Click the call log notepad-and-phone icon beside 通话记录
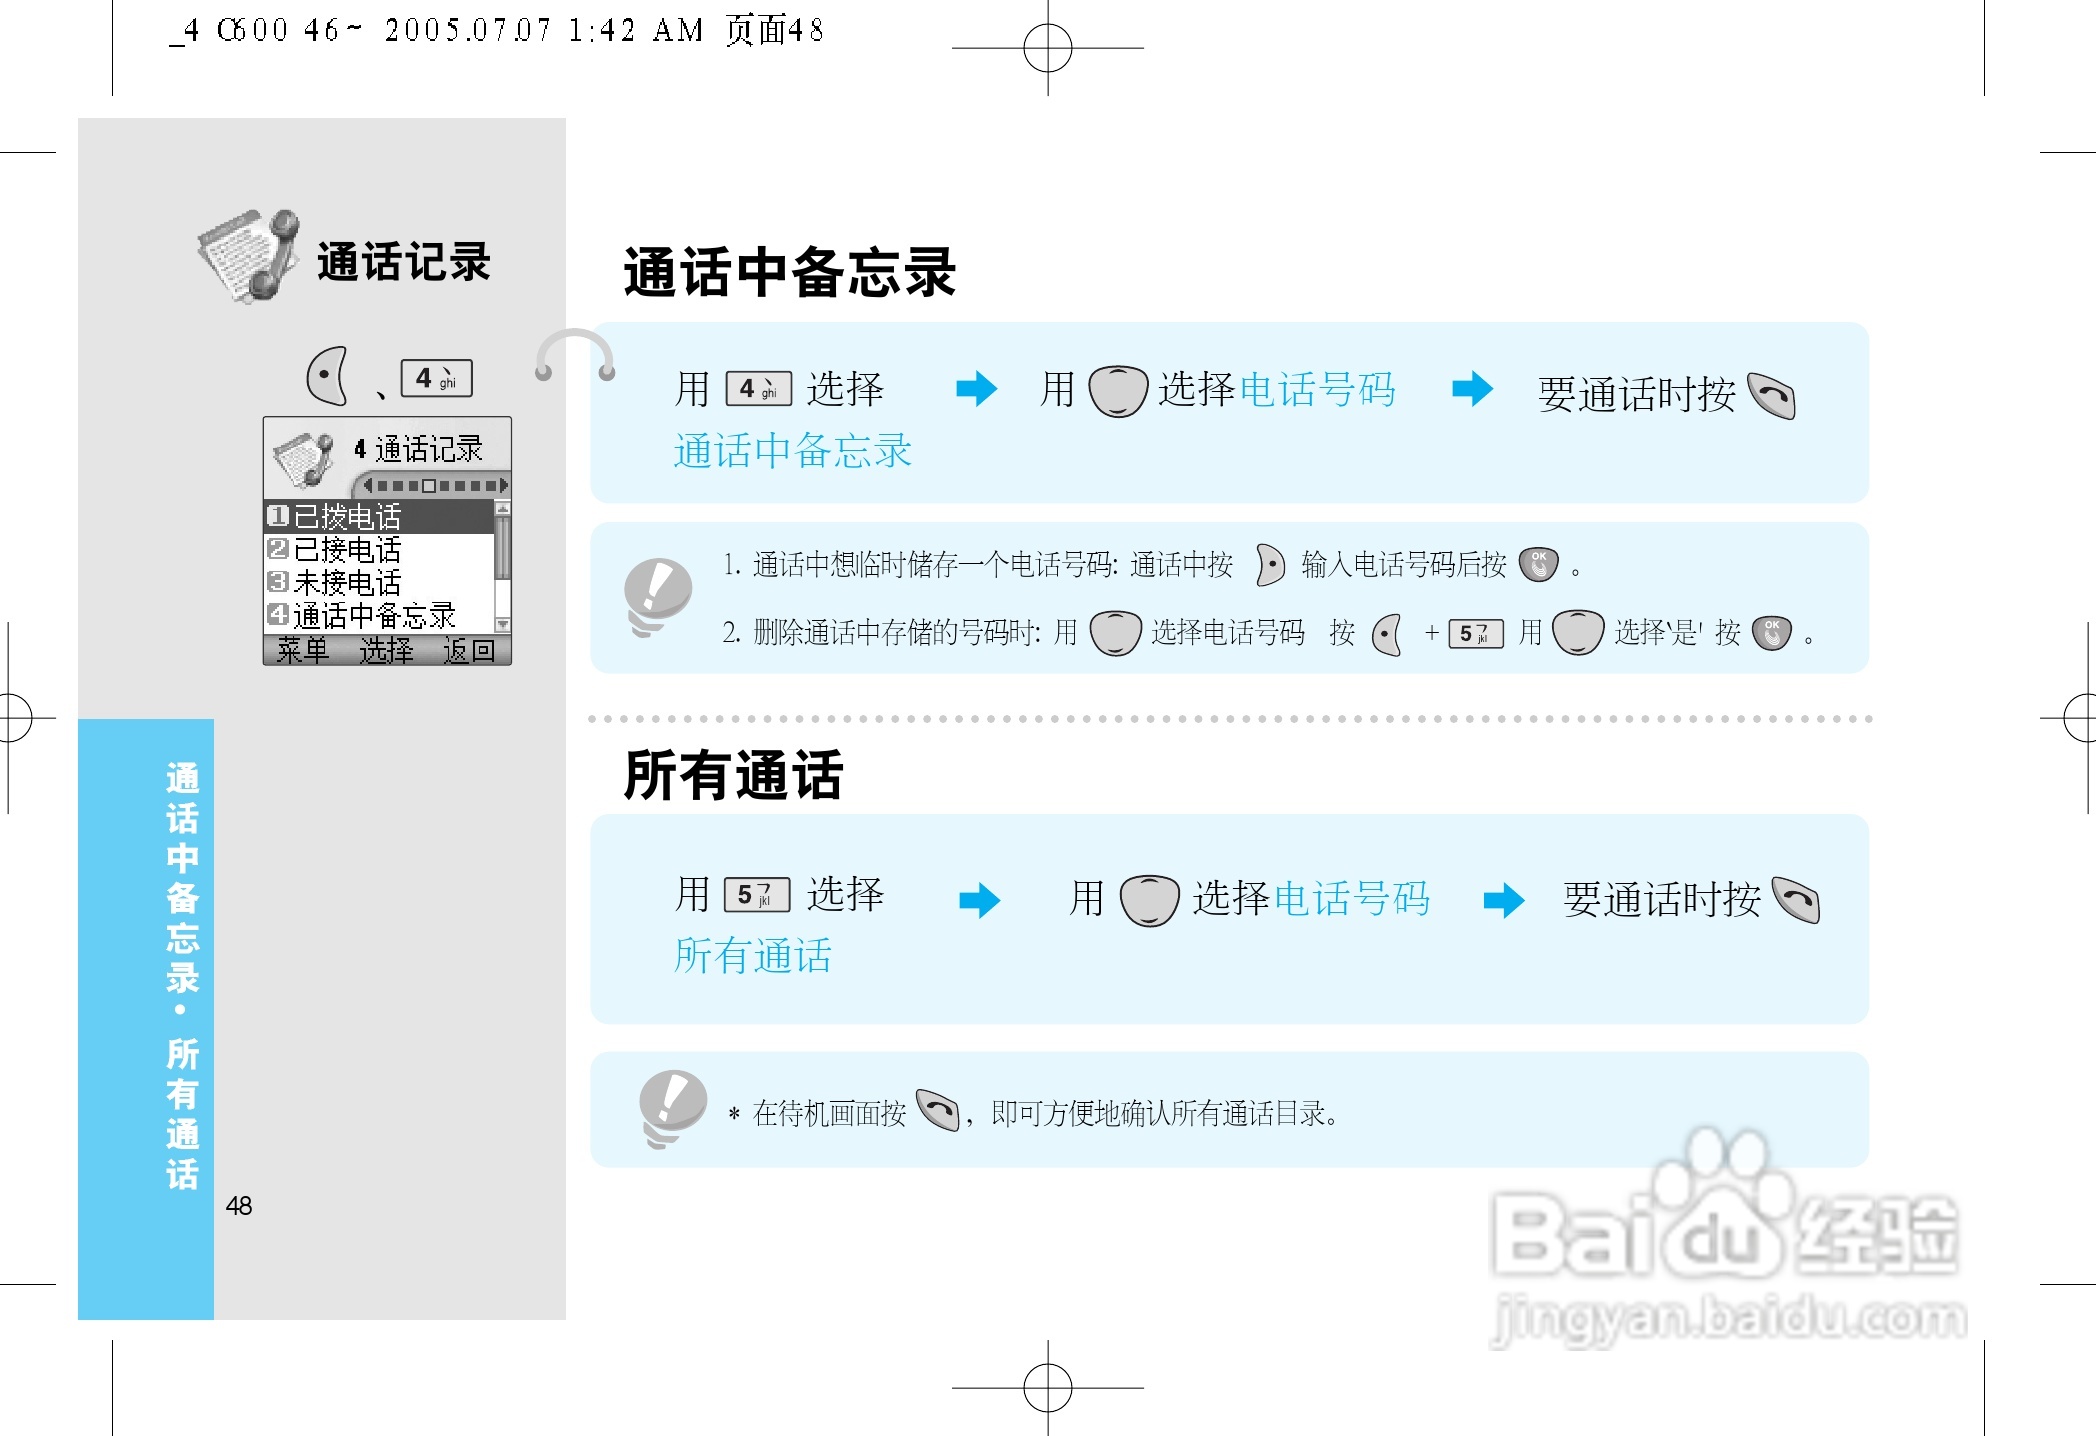This screenshot has width=2096, height=1436. pos(249,256)
